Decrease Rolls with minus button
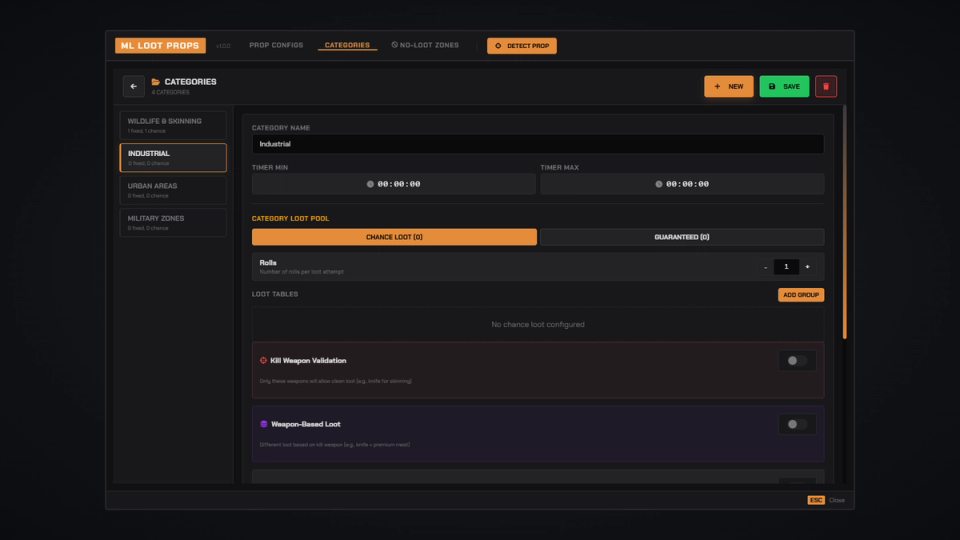960x540 pixels. tap(765, 267)
